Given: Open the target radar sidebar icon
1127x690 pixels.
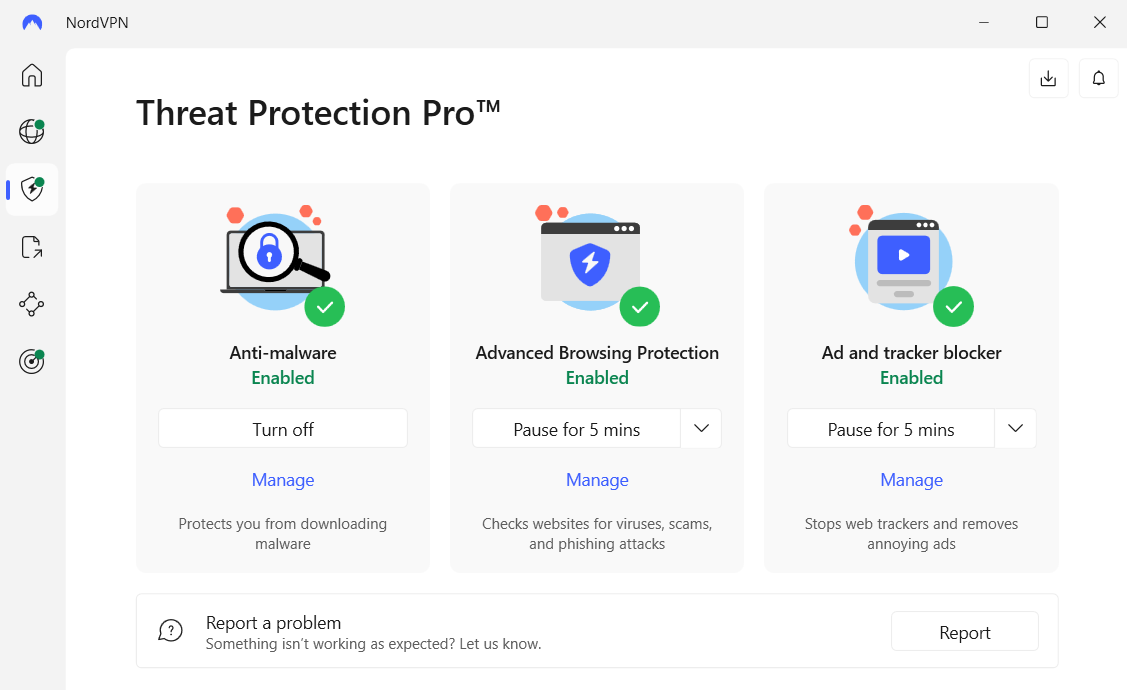Looking at the screenshot, I should [x=32, y=362].
